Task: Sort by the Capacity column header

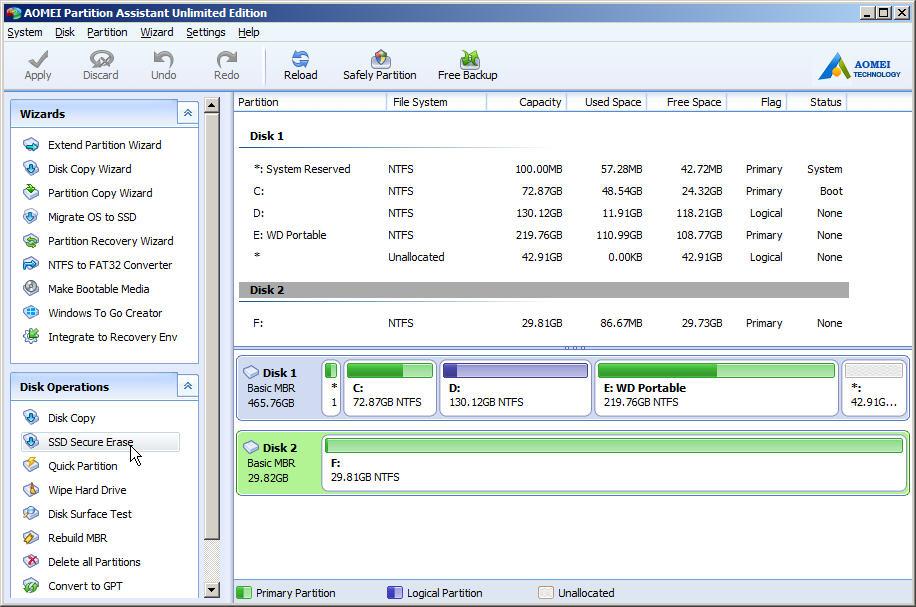Action: point(527,102)
